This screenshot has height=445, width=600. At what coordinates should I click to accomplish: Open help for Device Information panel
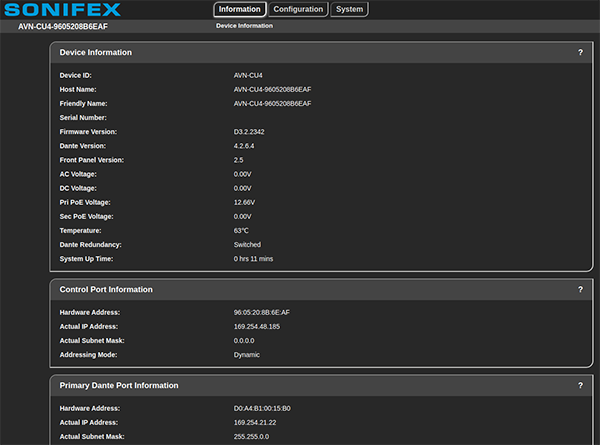[x=580, y=52]
